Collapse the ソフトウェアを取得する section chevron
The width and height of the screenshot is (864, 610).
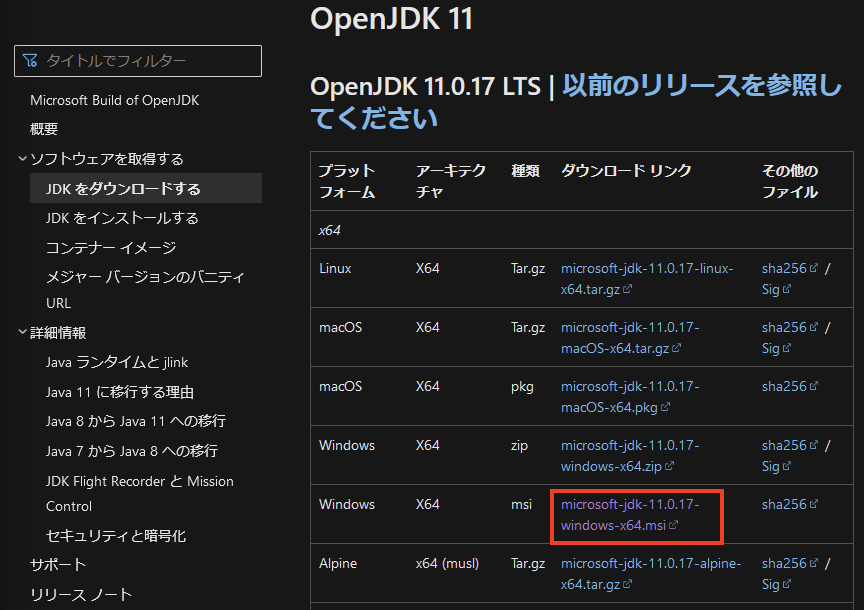(x=22, y=159)
